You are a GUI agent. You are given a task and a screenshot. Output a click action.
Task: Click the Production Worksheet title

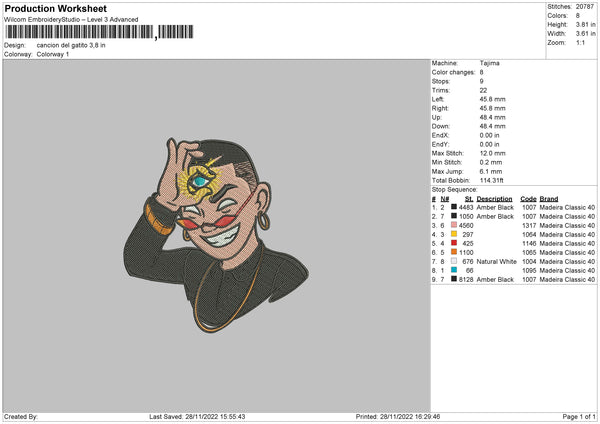(55, 8)
